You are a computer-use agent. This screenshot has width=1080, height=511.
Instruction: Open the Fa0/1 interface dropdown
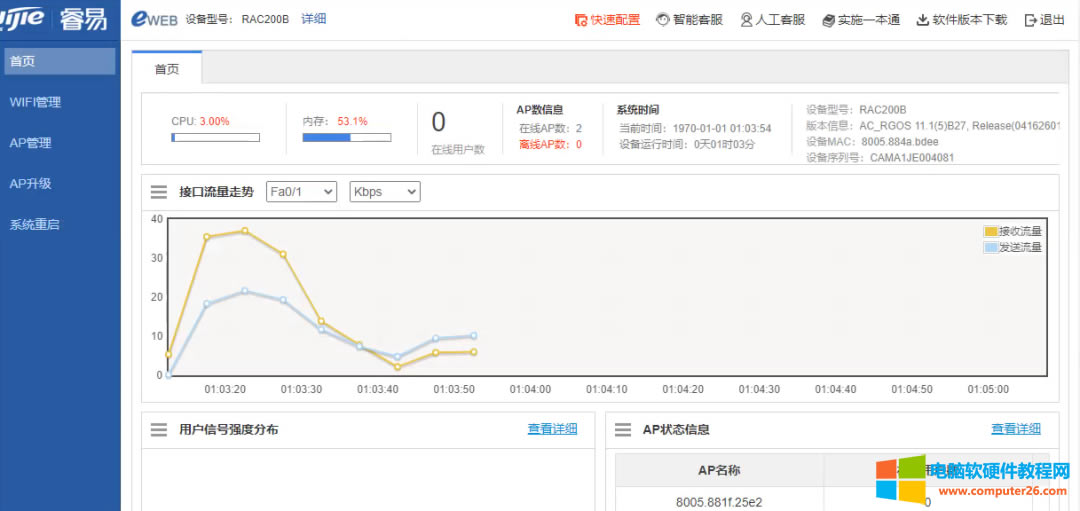[301, 192]
